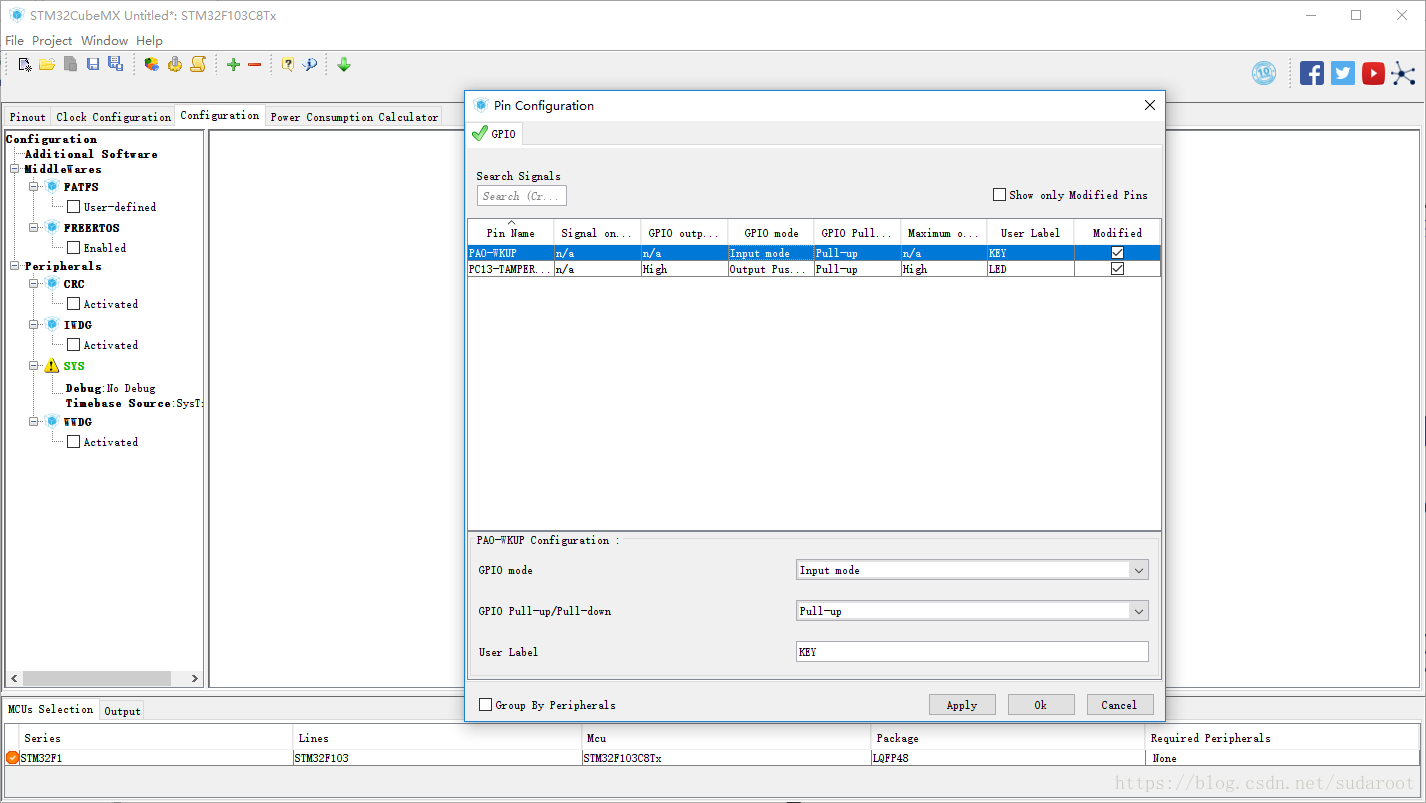Close the Pin Configuration dialog

click(1149, 105)
